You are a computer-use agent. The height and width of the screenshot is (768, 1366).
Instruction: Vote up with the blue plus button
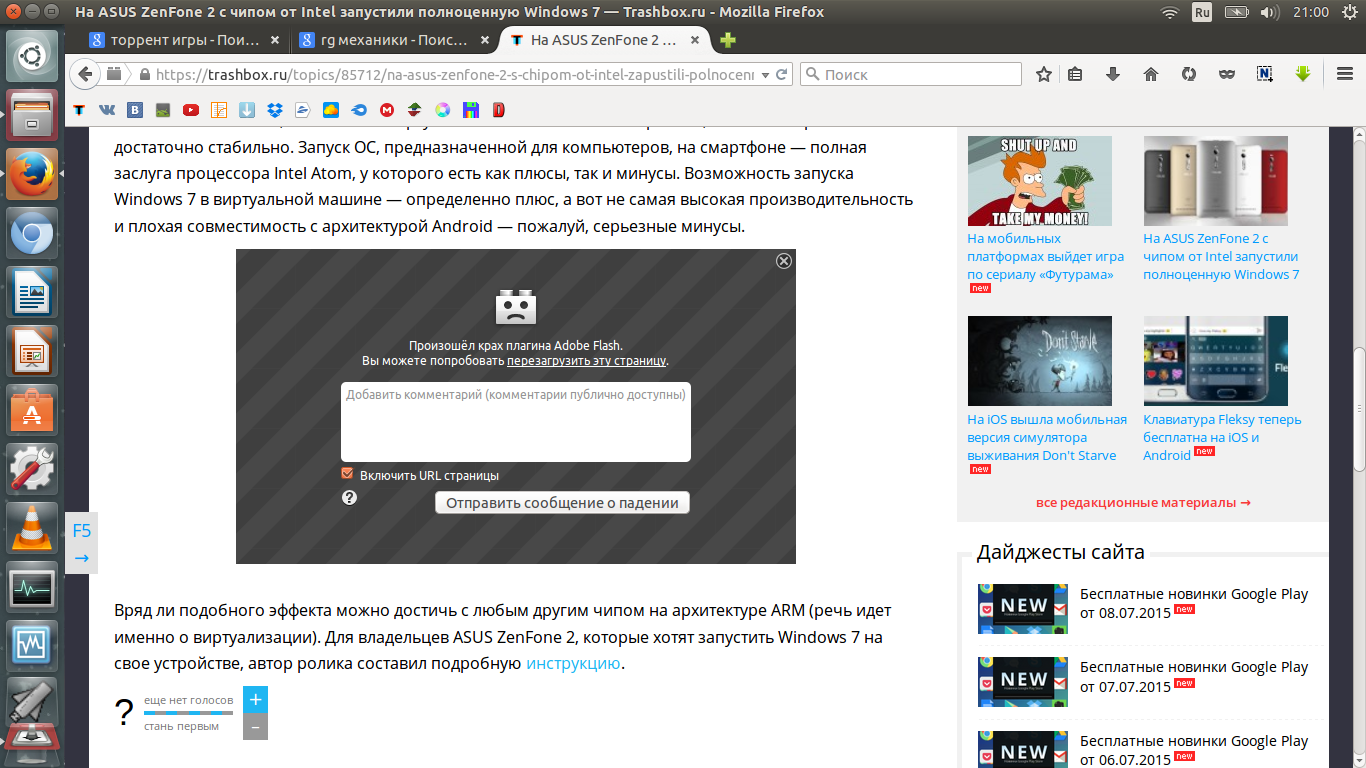(255, 699)
